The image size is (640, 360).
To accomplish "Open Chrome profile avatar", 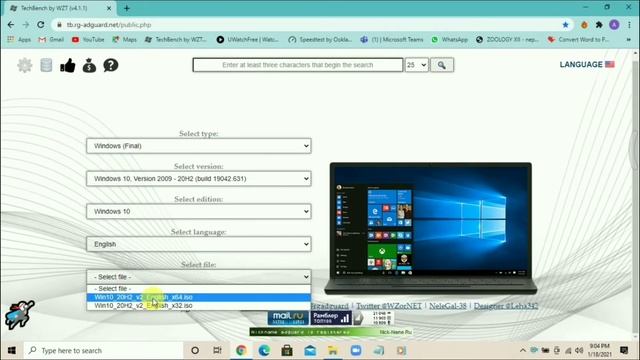I will tap(614, 25).
